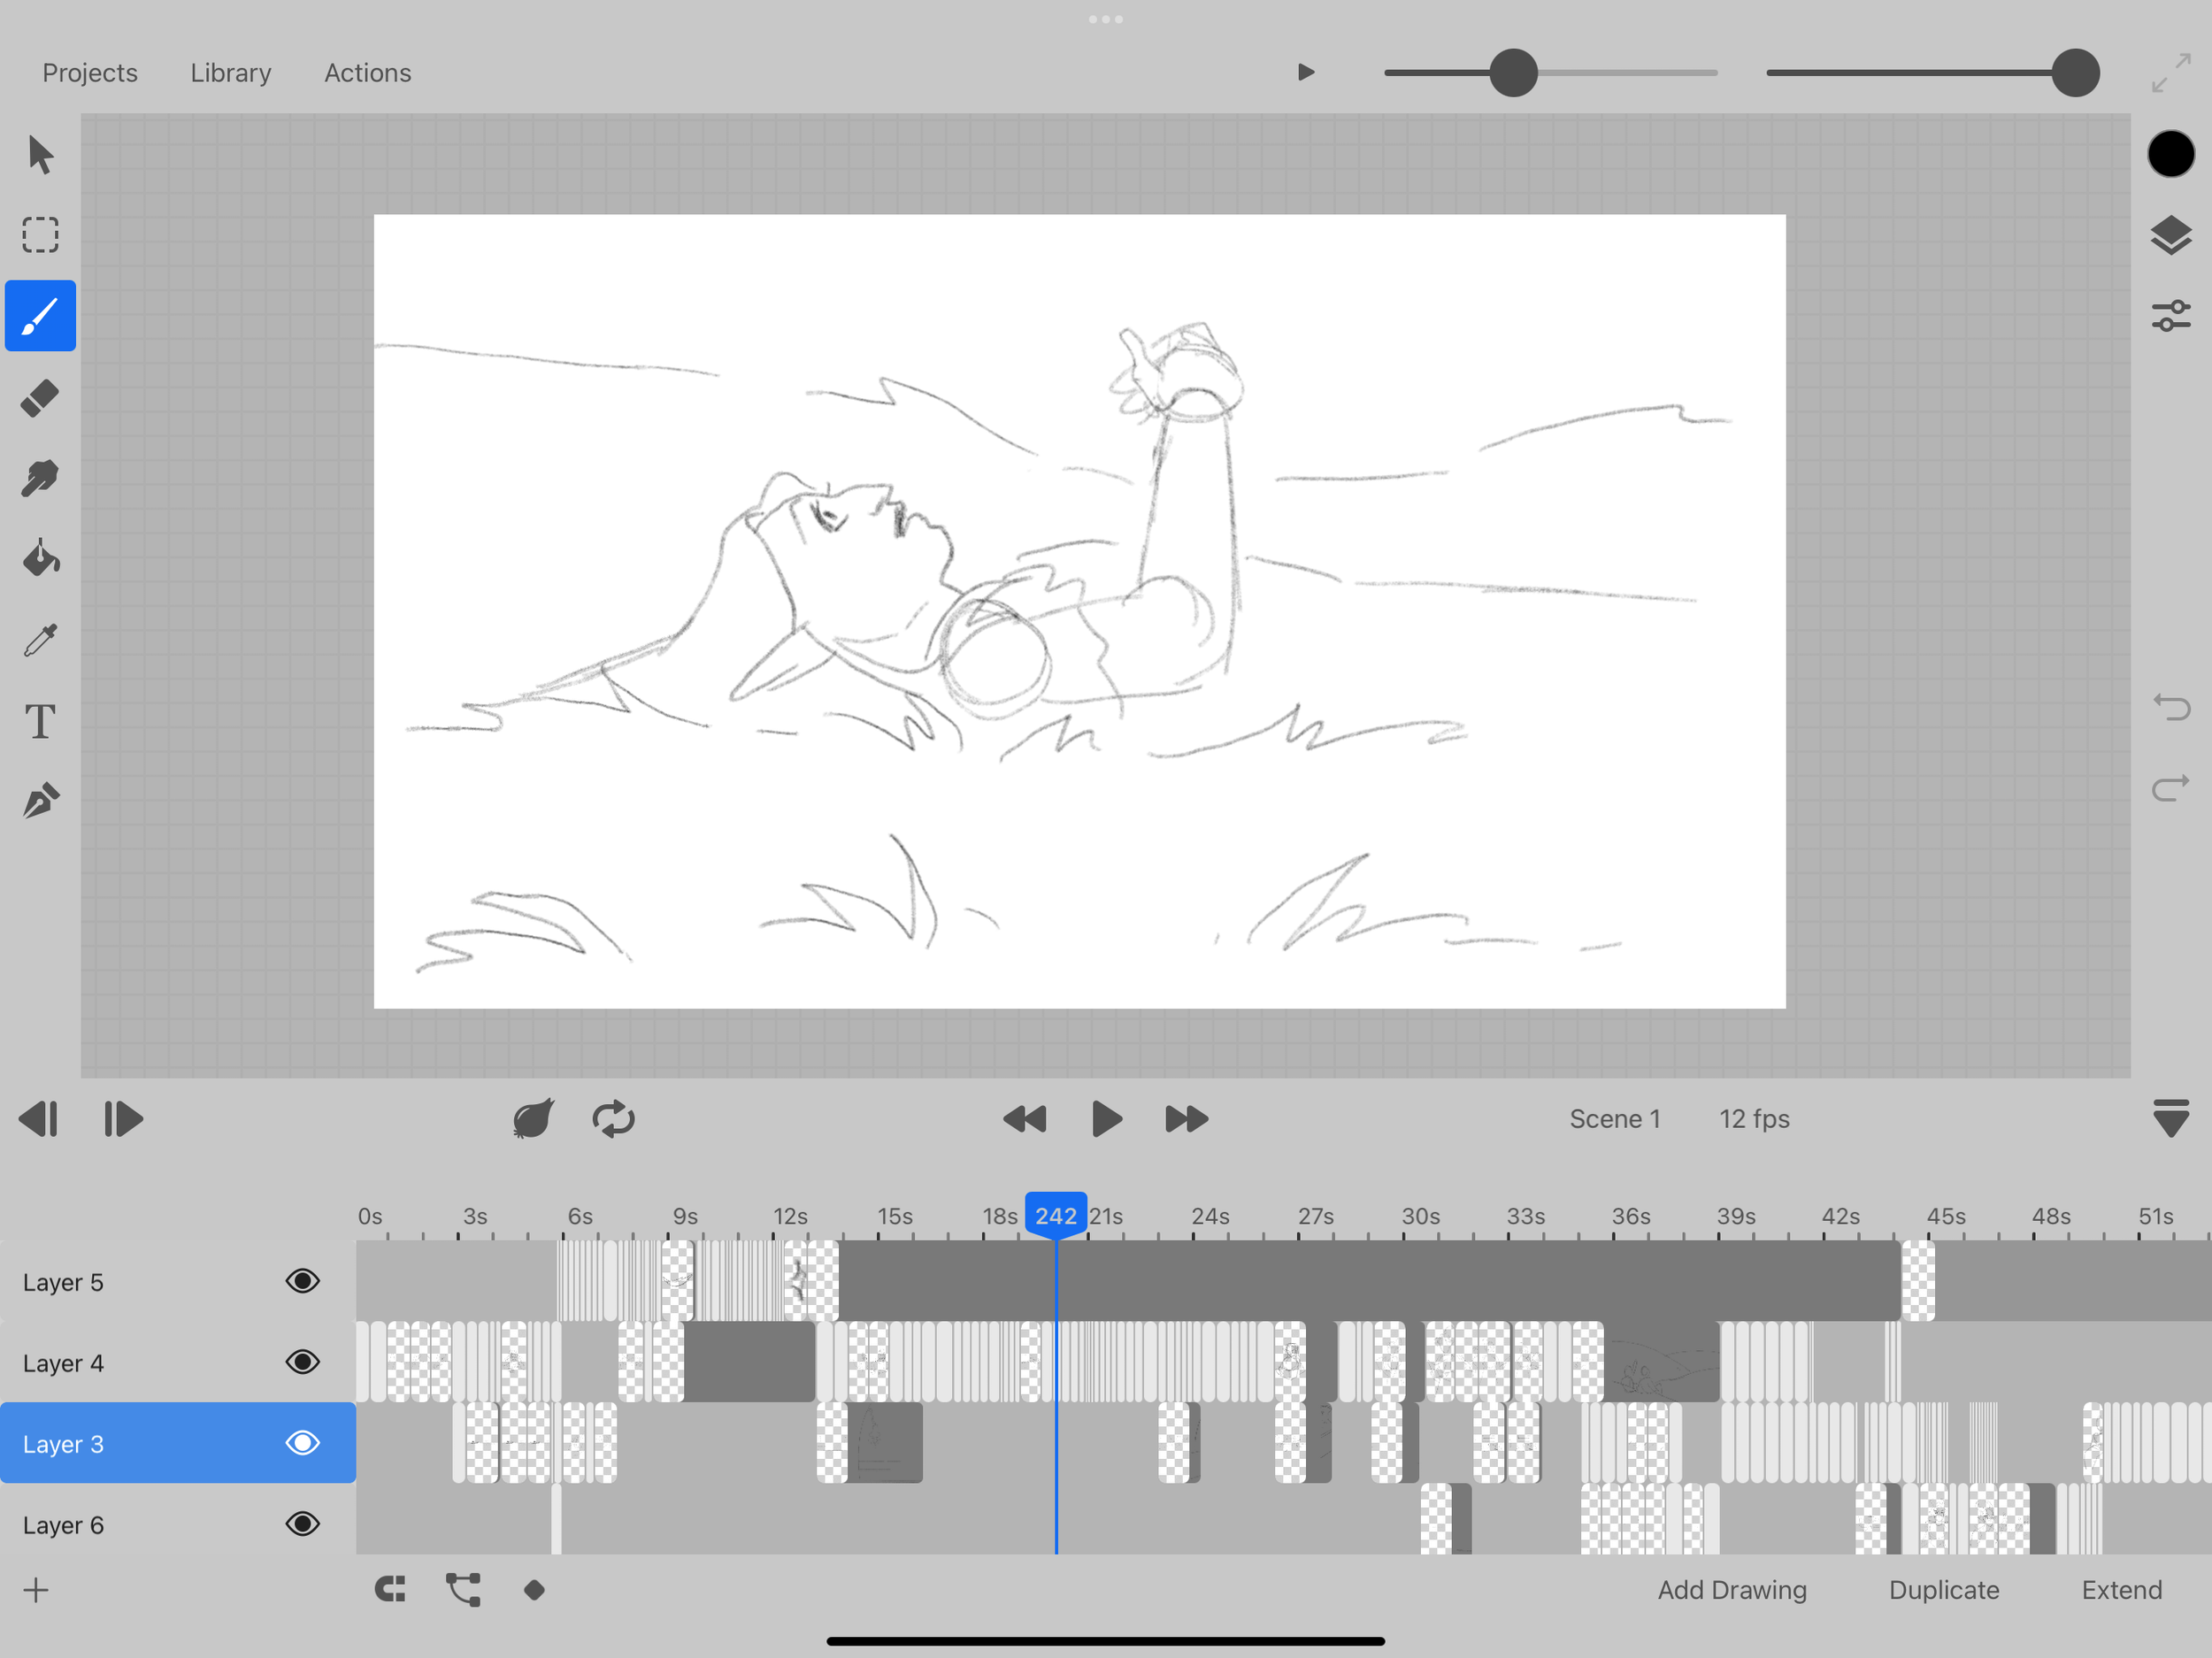Open the Scene 1 selector

[x=1614, y=1119]
